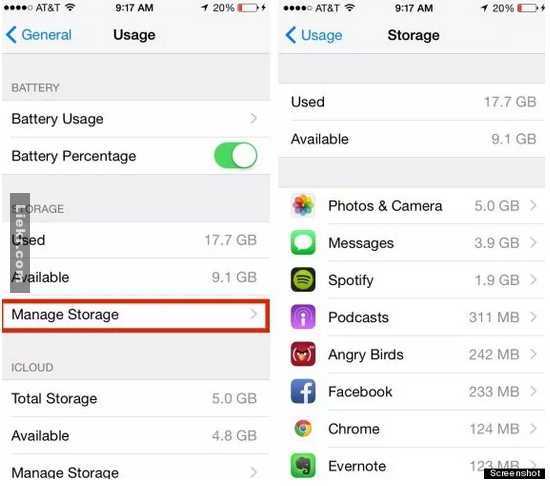Select the Podcasts 311 MB entry
Image resolution: width=550 pixels, height=486 pixels.
(412, 317)
